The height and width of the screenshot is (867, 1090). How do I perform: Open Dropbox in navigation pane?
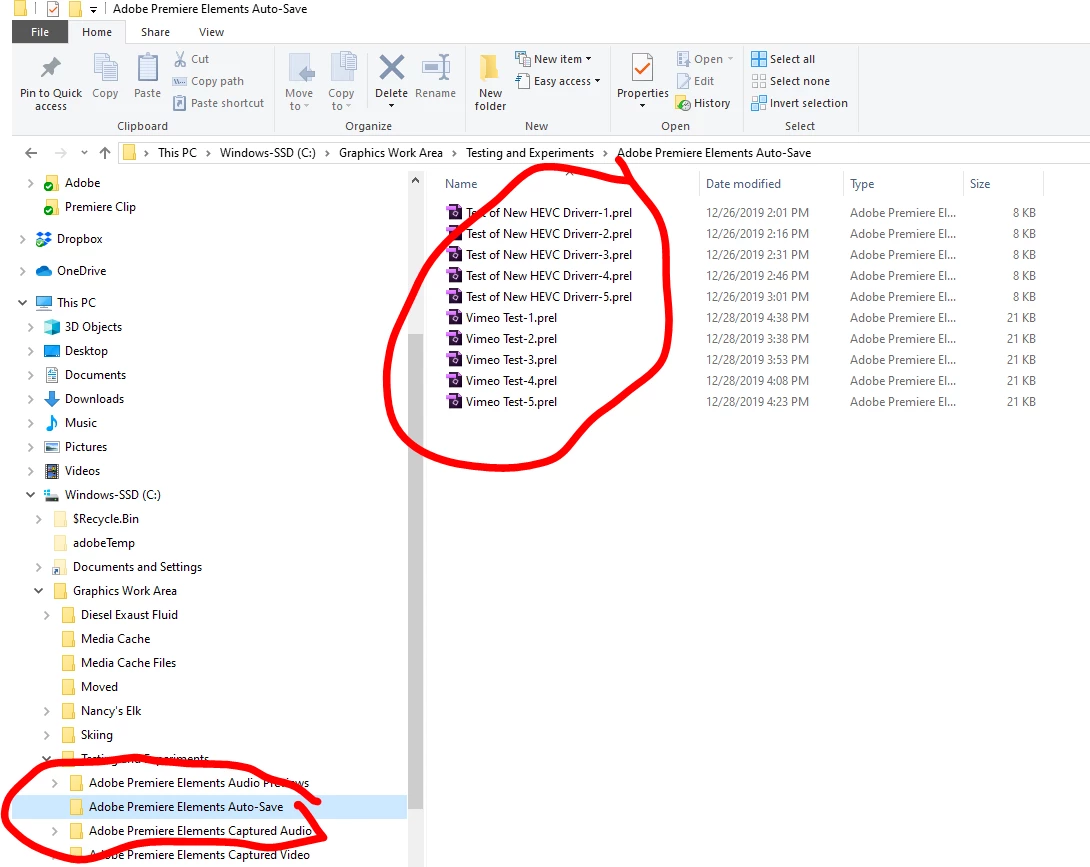pyautogui.click(x=70, y=239)
